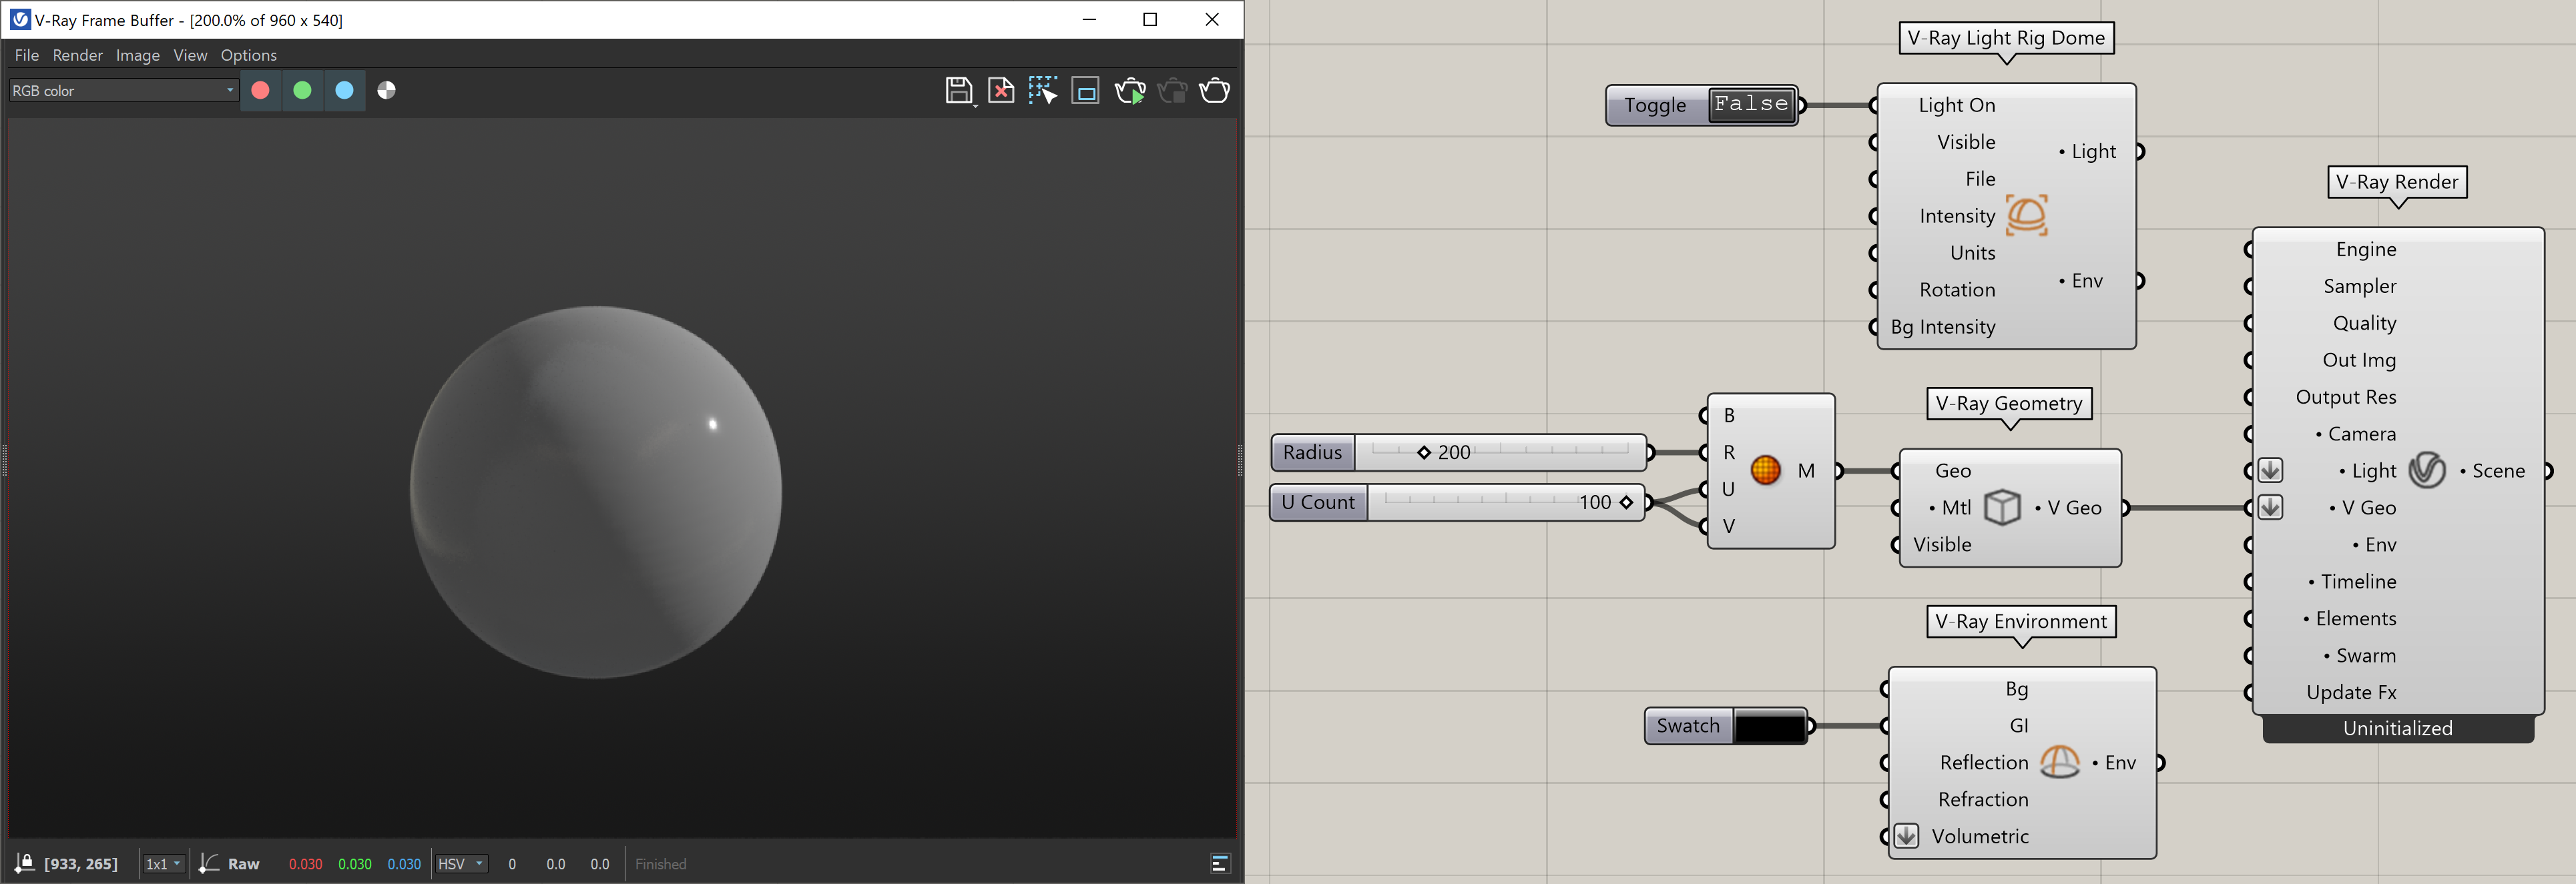Toggle the frame buffer side panel icon
The image size is (2576, 884).
click(1220, 864)
